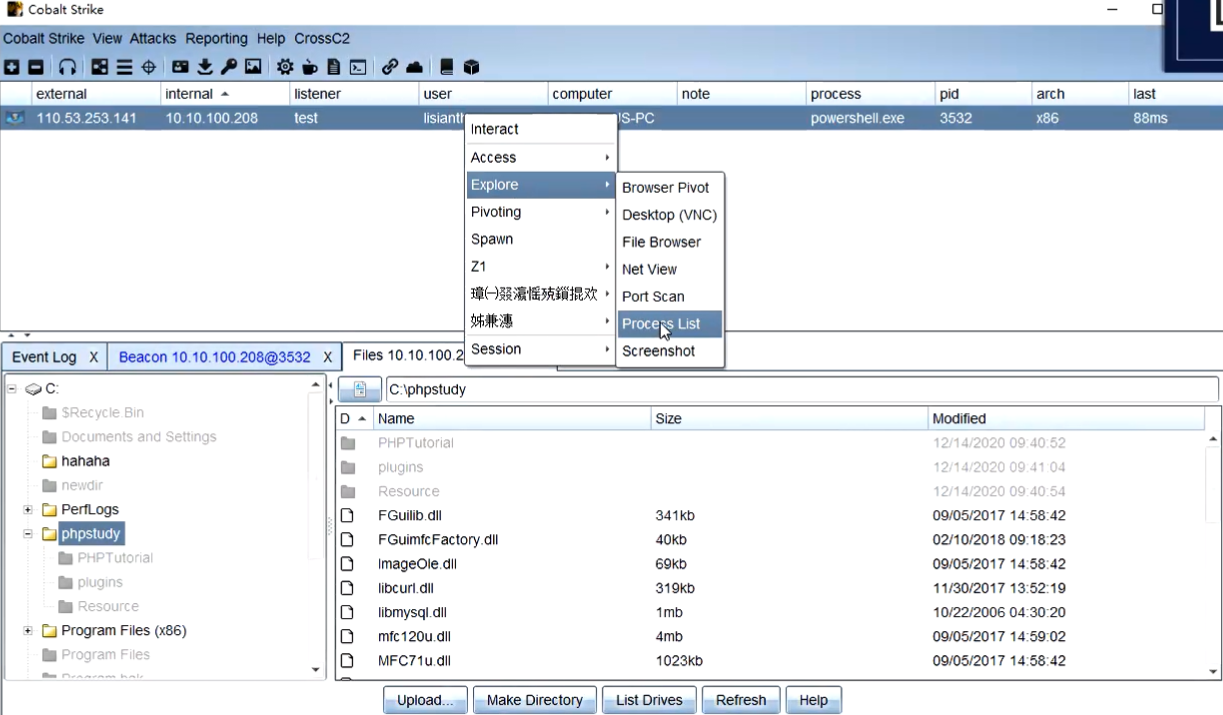Choose Process List from Explore submenu
The width and height of the screenshot is (1223, 715).
click(x=670, y=324)
